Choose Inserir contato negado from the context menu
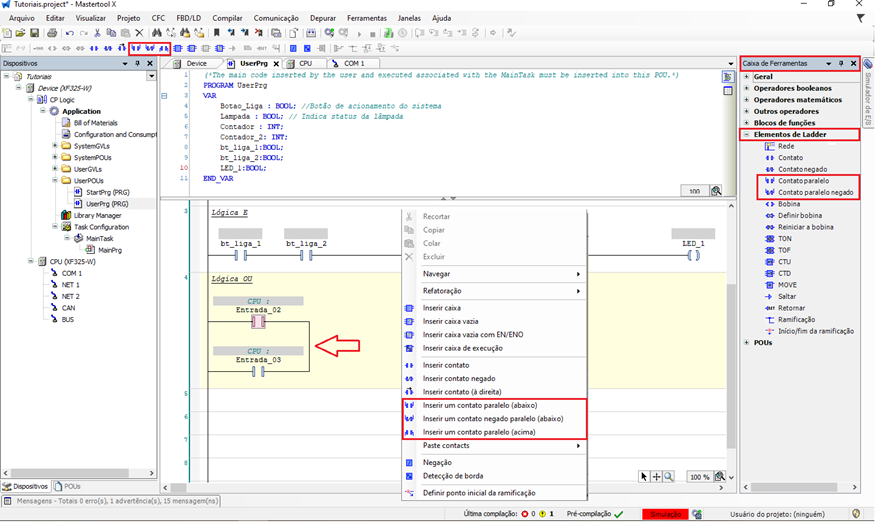The image size is (884, 524). pyautogui.click(x=459, y=378)
